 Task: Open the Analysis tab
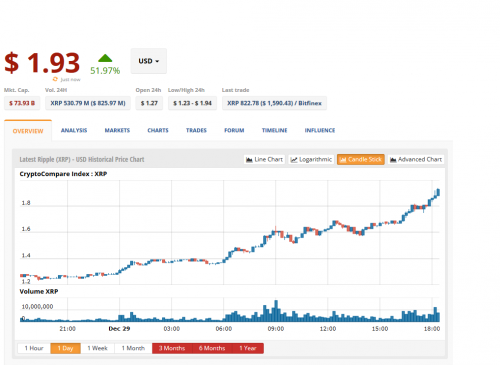(x=74, y=130)
